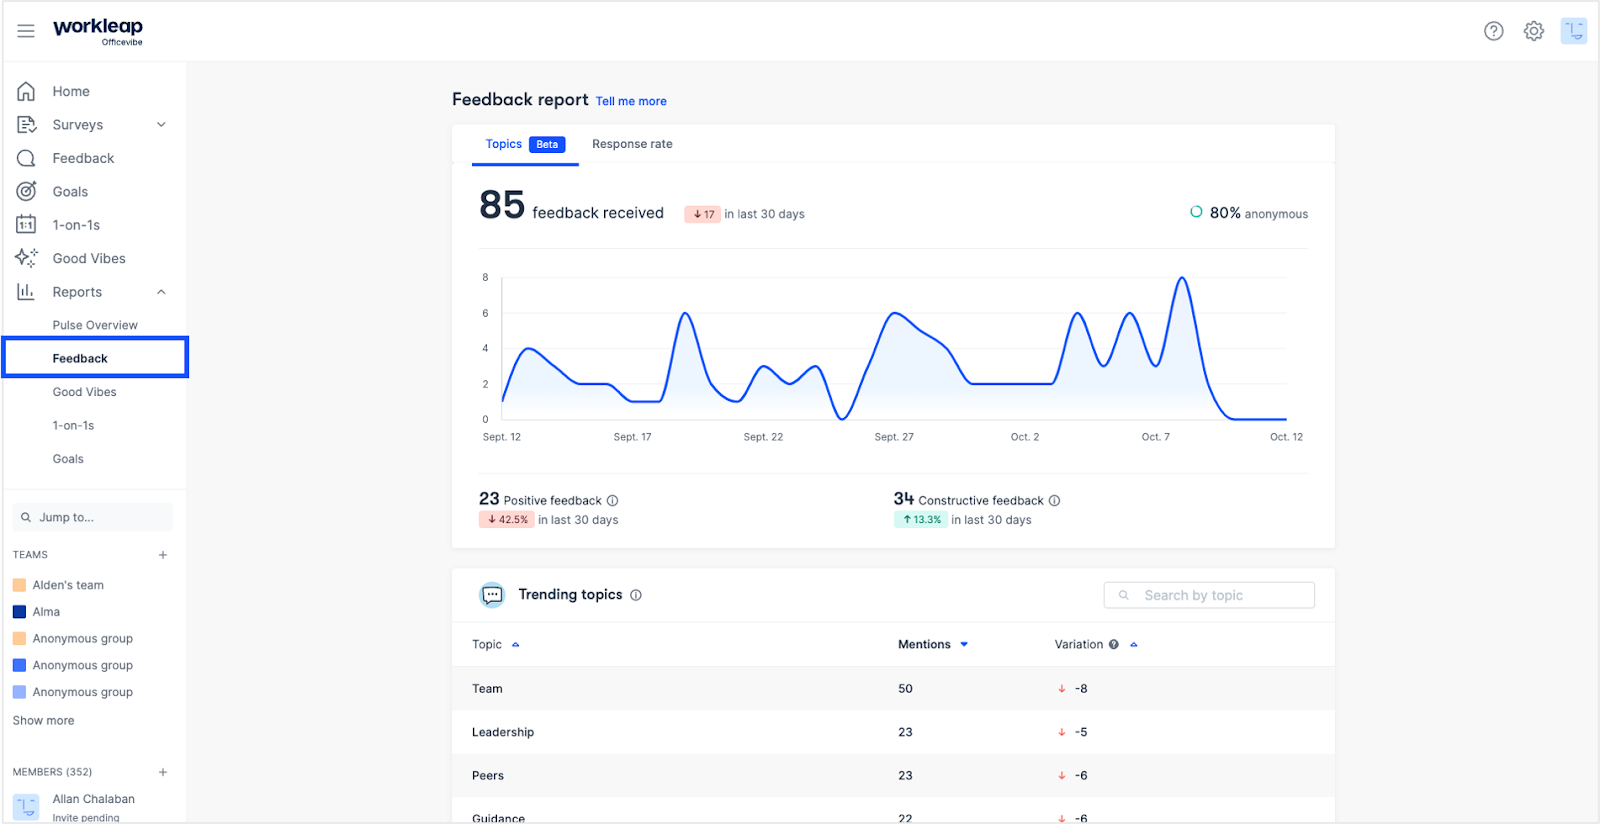Open the hamburger navigation menu

point(26,31)
